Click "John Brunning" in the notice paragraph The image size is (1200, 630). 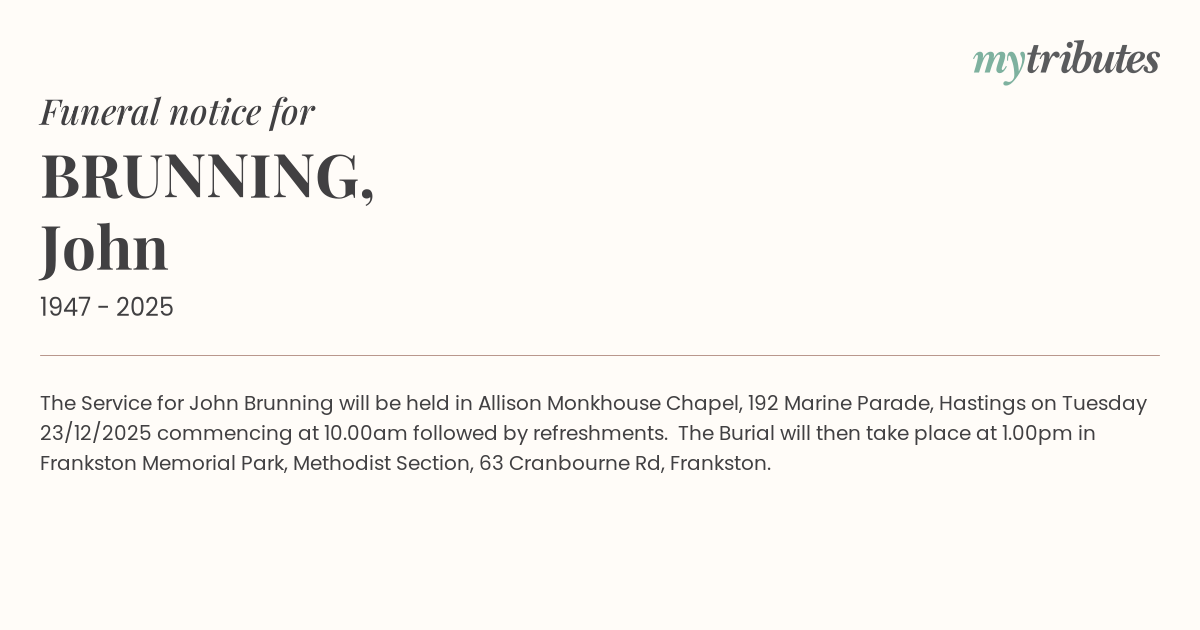click(x=261, y=403)
